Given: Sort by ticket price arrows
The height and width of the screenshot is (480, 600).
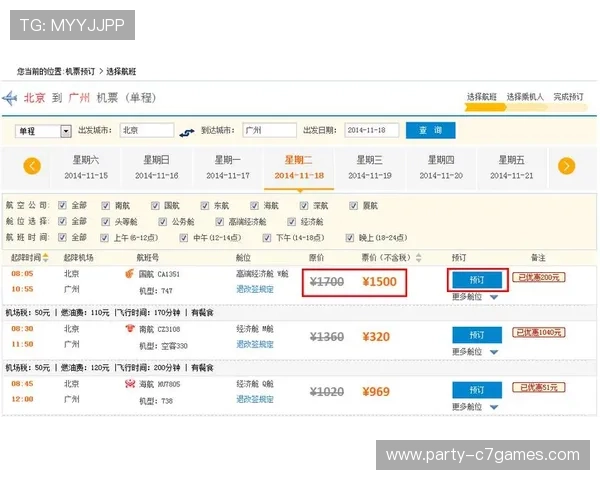Looking at the screenshot, I should click(419, 258).
